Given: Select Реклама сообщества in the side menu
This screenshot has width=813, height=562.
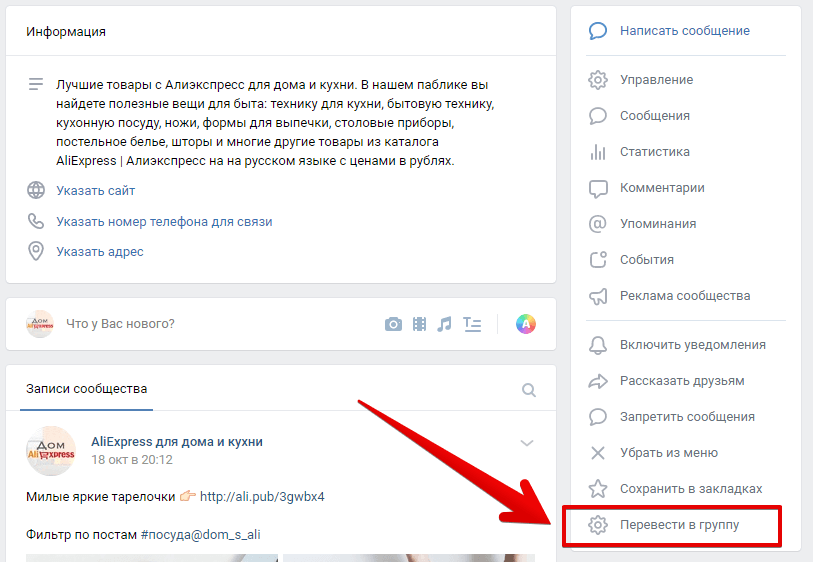Looking at the screenshot, I should click(x=685, y=296).
